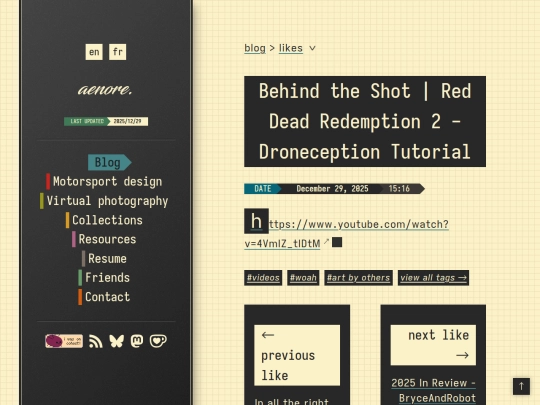Open the RSS feed icon
Image resolution: width=540 pixels, height=405 pixels.
coord(96,341)
